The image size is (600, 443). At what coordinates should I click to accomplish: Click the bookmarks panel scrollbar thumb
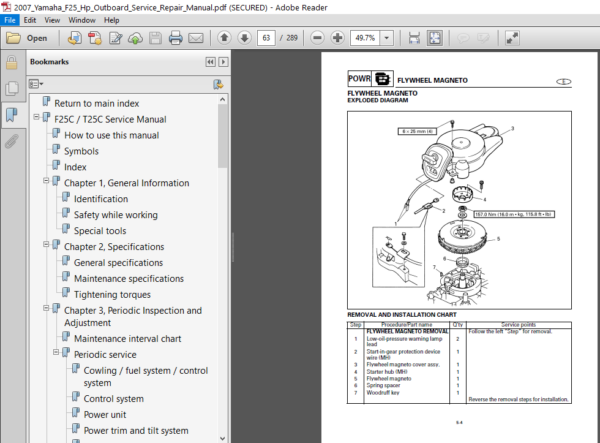(x=223, y=136)
